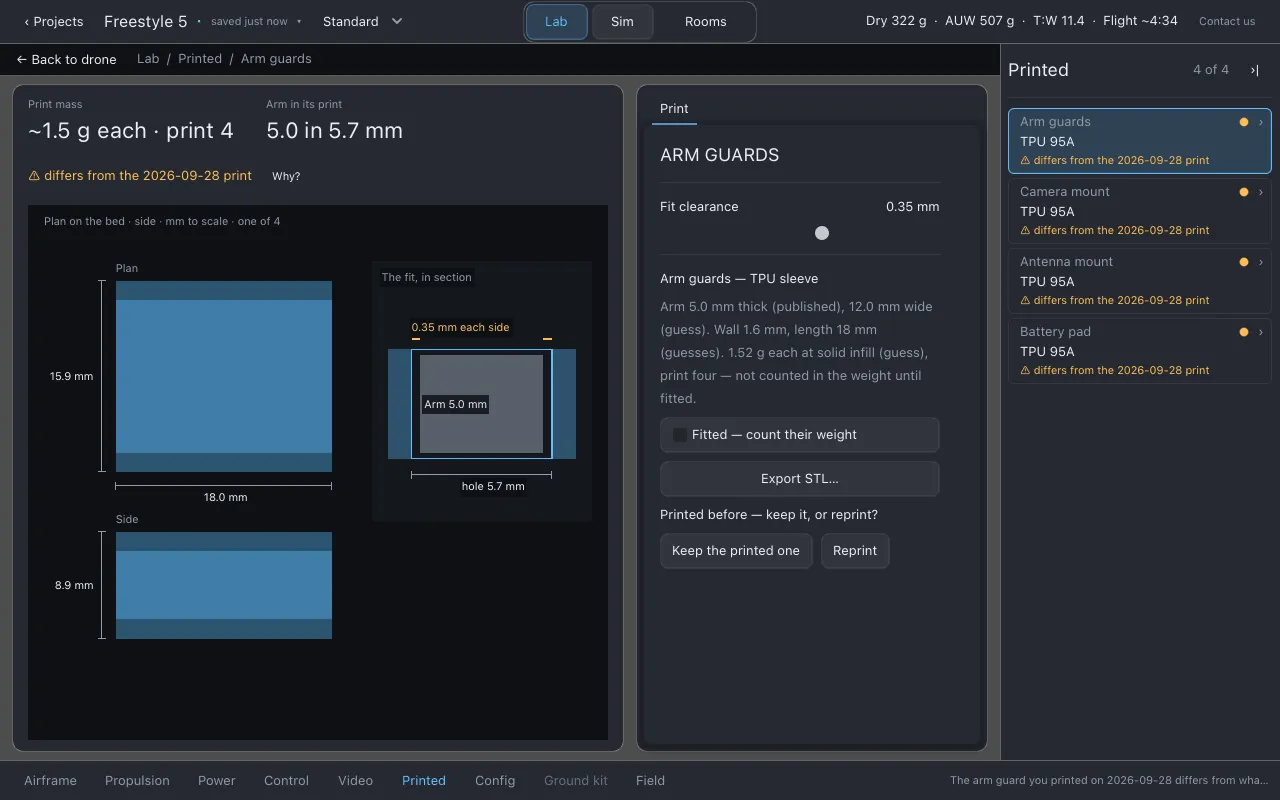The width and height of the screenshot is (1280, 800).
Task: Open the Airframe section tab
Action: [x=50, y=781]
